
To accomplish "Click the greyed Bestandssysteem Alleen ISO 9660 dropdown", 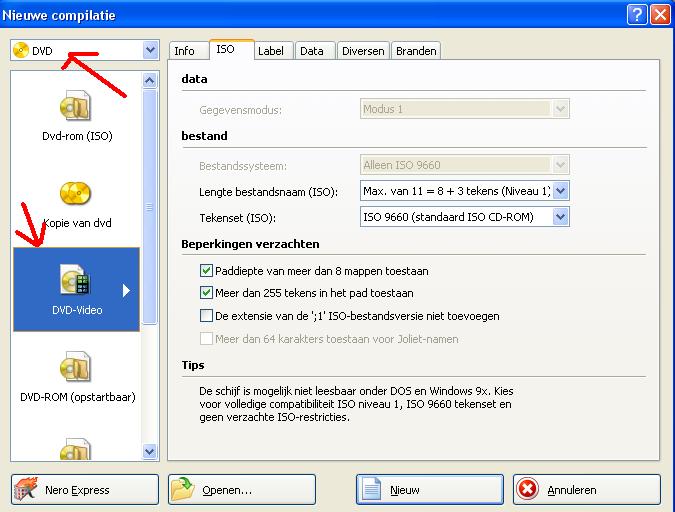I will 464,165.
